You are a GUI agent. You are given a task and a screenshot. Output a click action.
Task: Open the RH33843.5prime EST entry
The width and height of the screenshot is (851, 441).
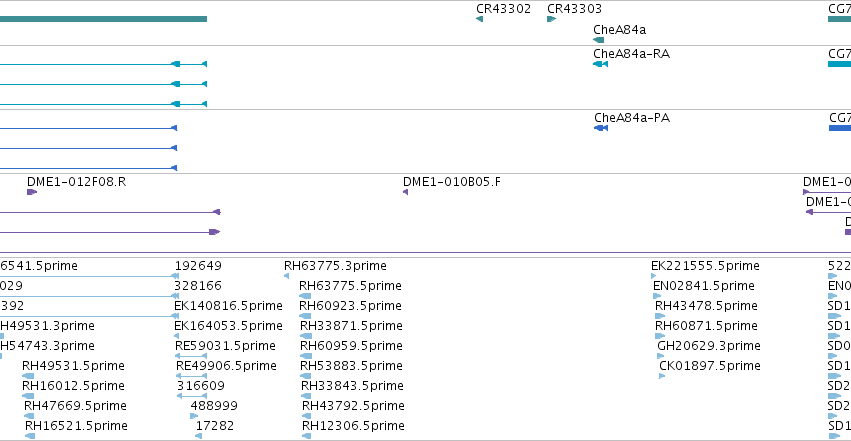[x=352, y=386]
